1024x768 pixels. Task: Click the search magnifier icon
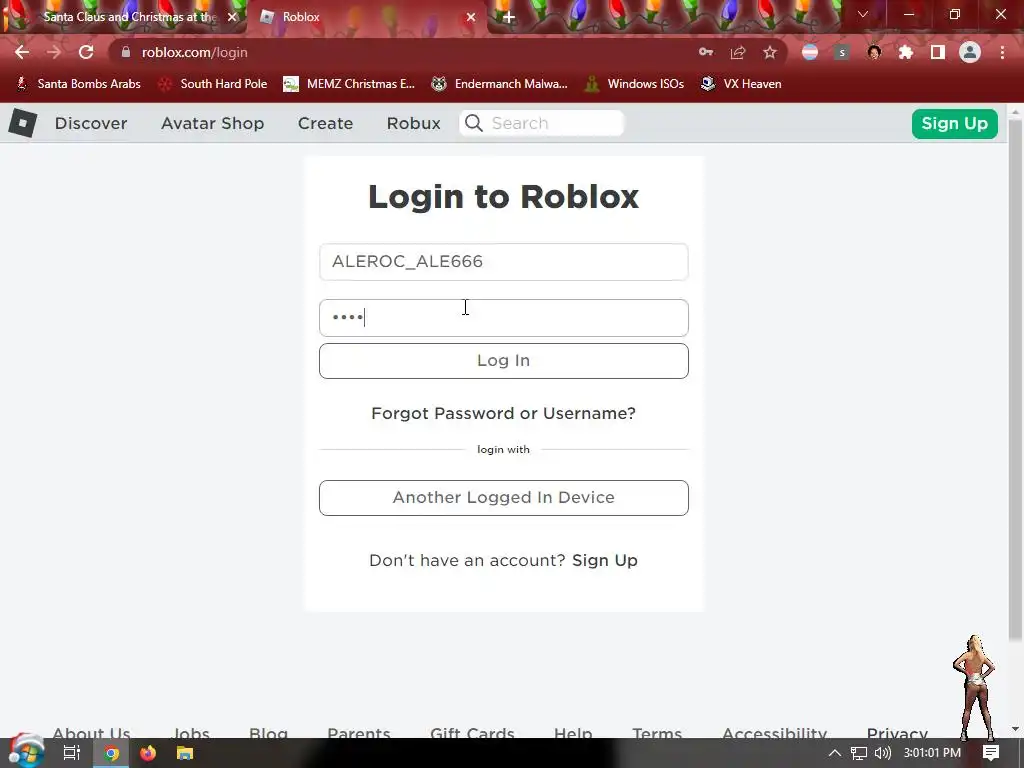coord(473,123)
